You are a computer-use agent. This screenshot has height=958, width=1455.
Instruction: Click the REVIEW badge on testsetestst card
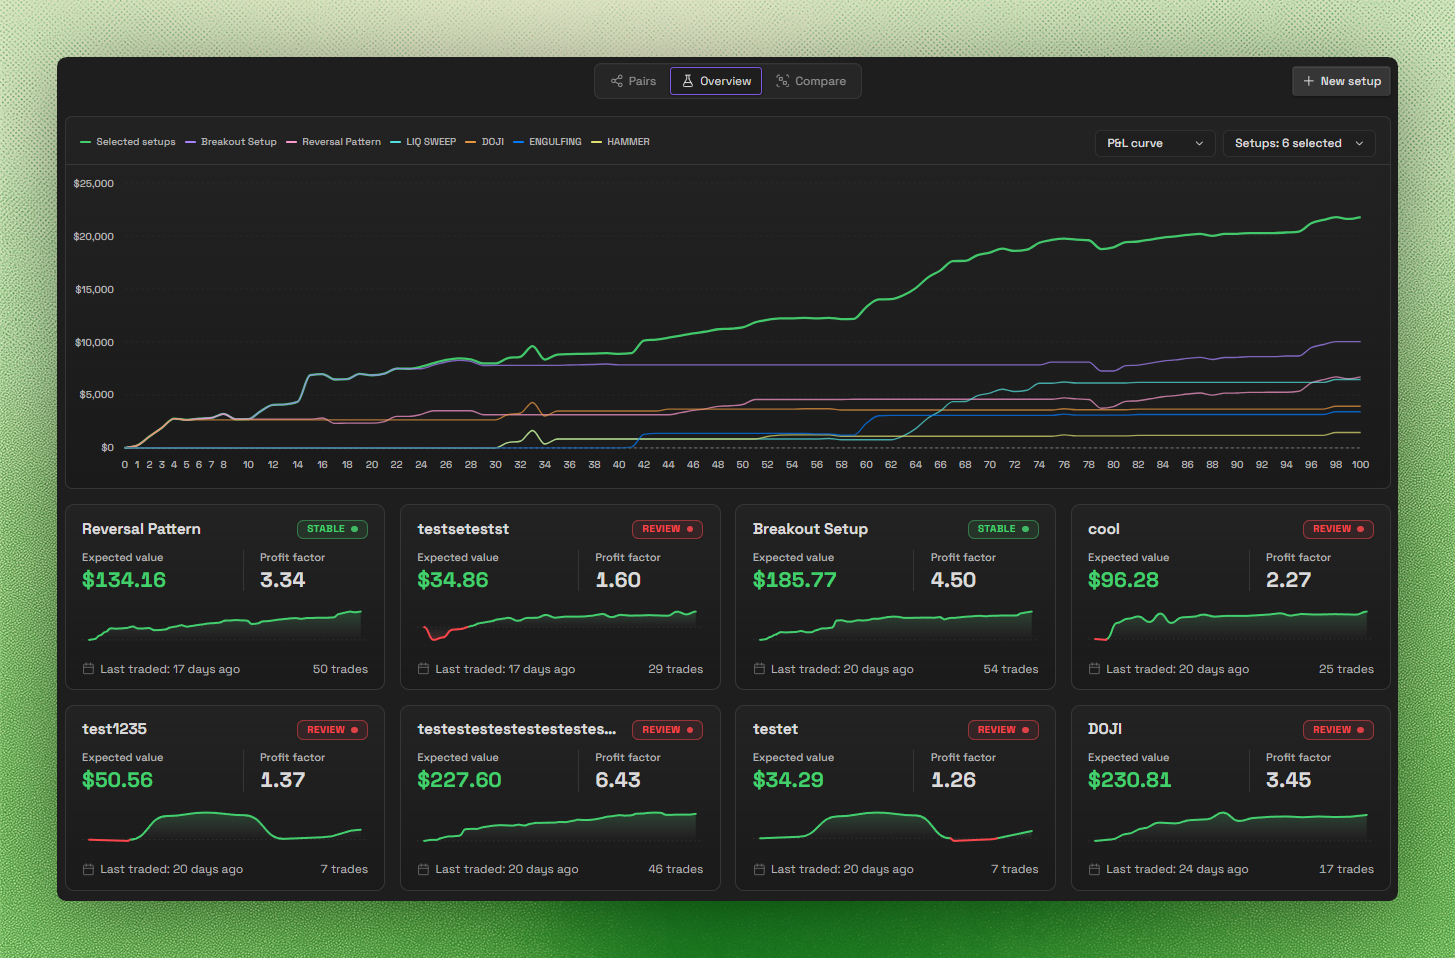coord(667,529)
